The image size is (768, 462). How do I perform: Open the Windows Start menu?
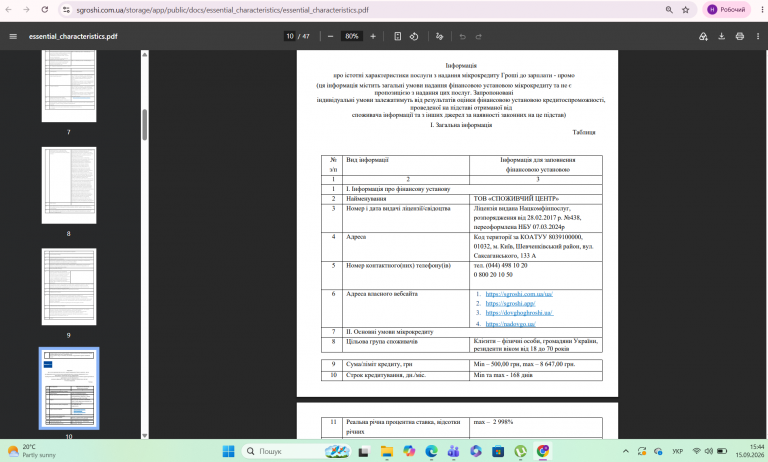click(228, 451)
